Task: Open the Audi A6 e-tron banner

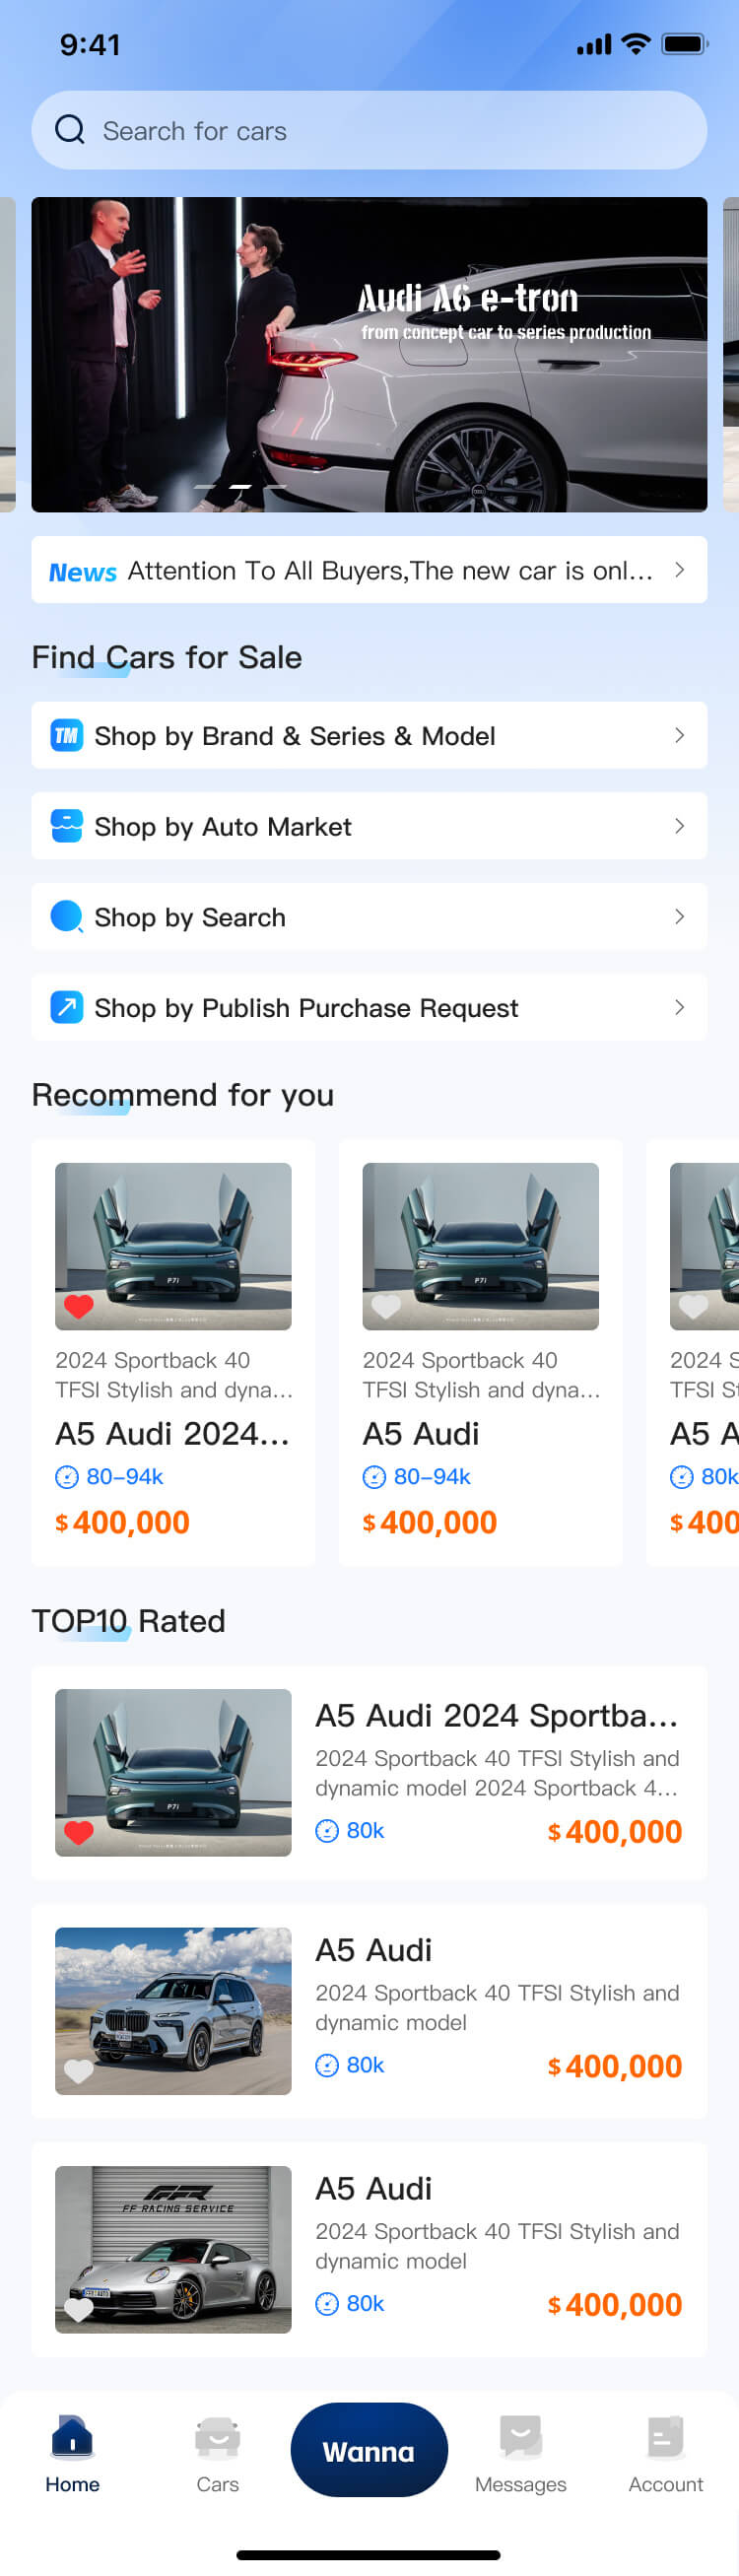Action: pos(369,352)
